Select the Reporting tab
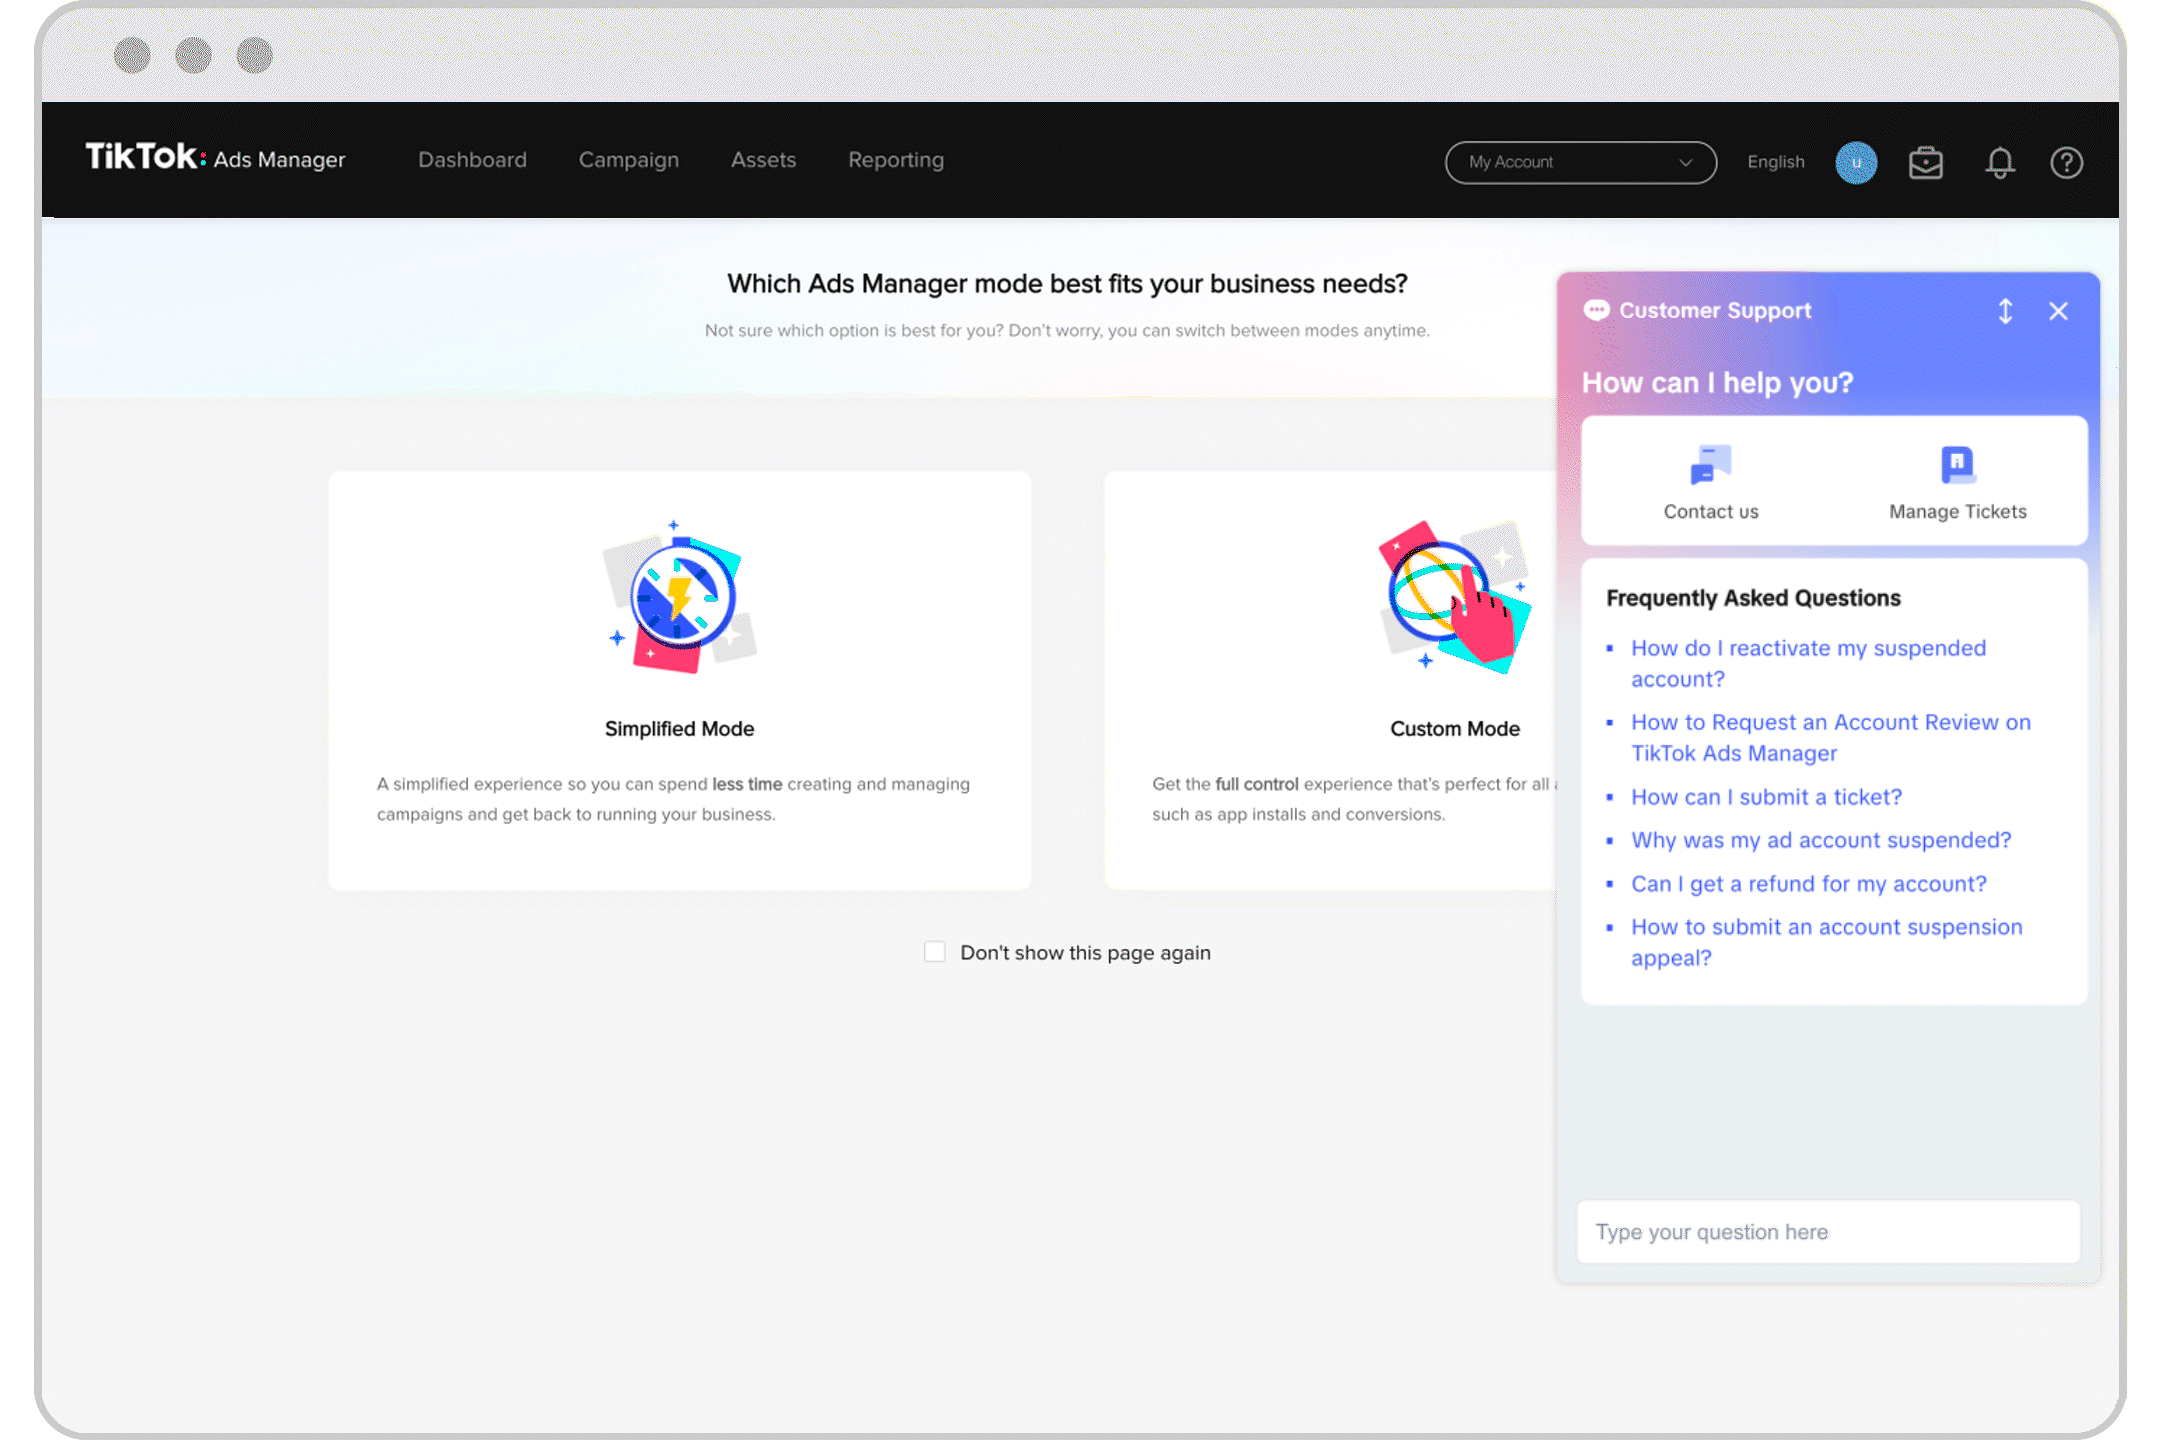The width and height of the screenshot is (2160, 1440). pos(897,159)
